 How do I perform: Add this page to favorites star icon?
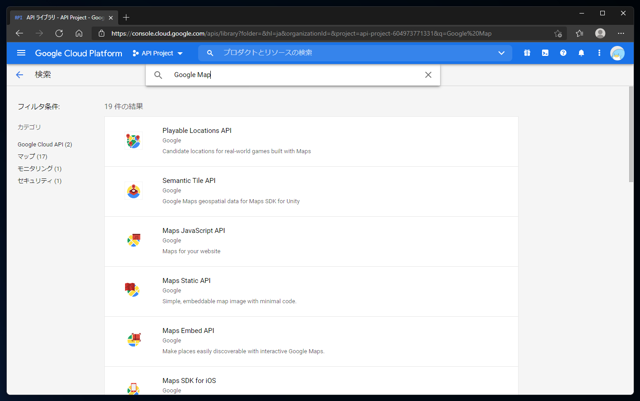point(558,33)
